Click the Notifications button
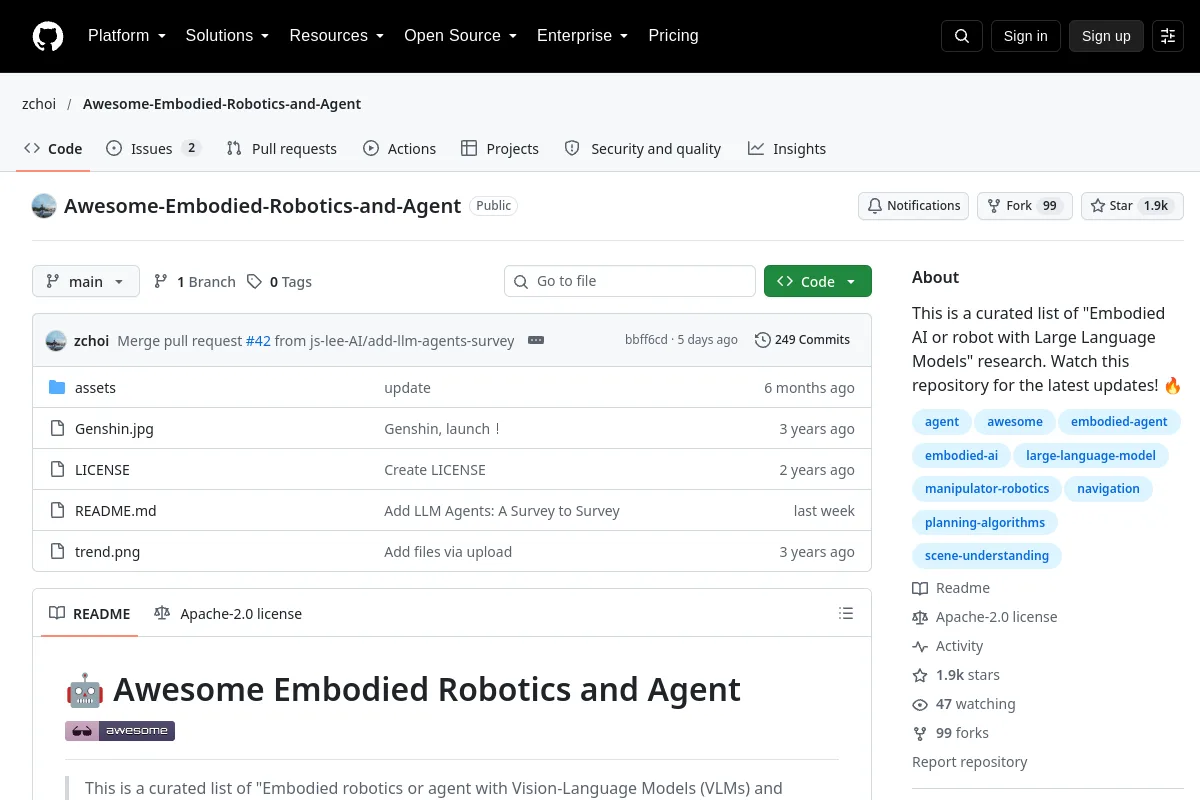1200x800 pixels. click(x=913, y=206)
